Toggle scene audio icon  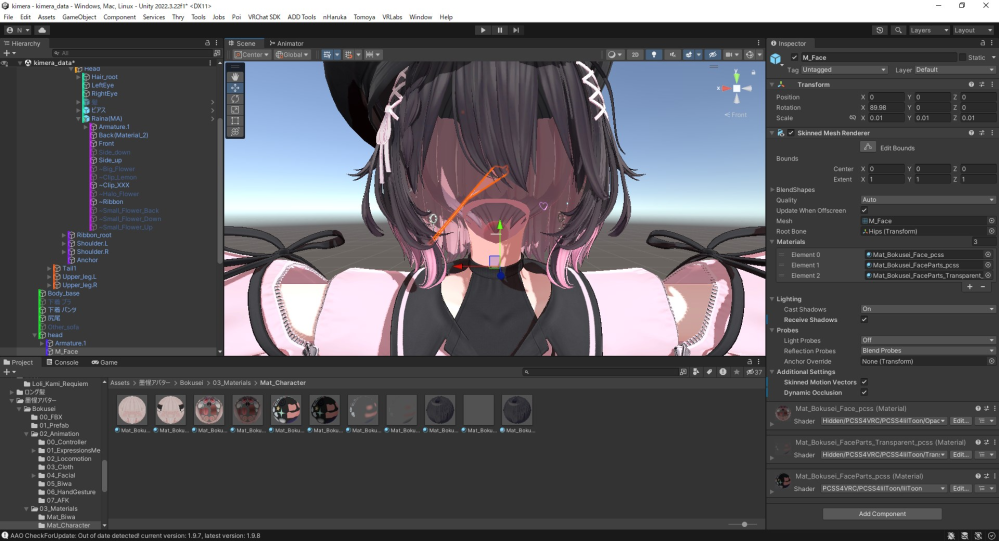(x=672, y=55)
